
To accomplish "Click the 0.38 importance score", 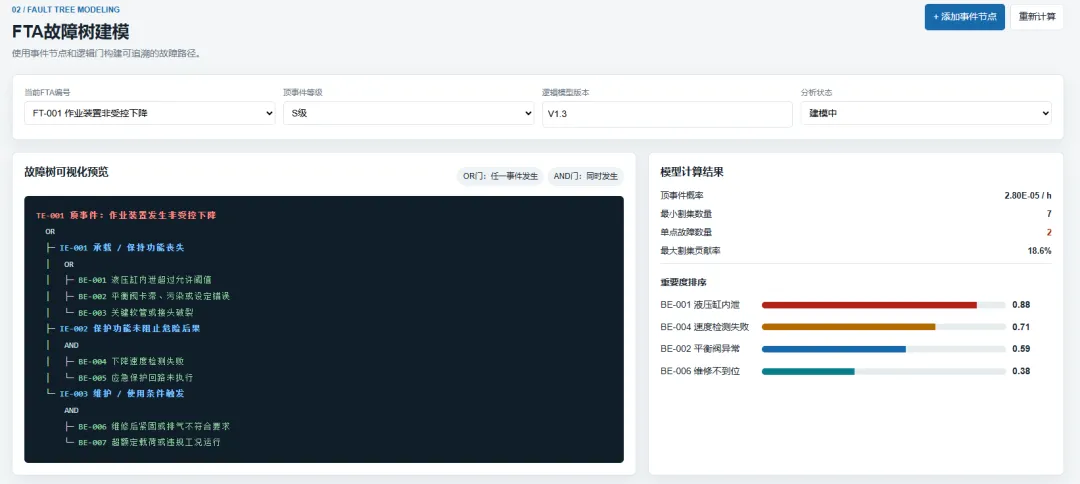I will 1021,371.
